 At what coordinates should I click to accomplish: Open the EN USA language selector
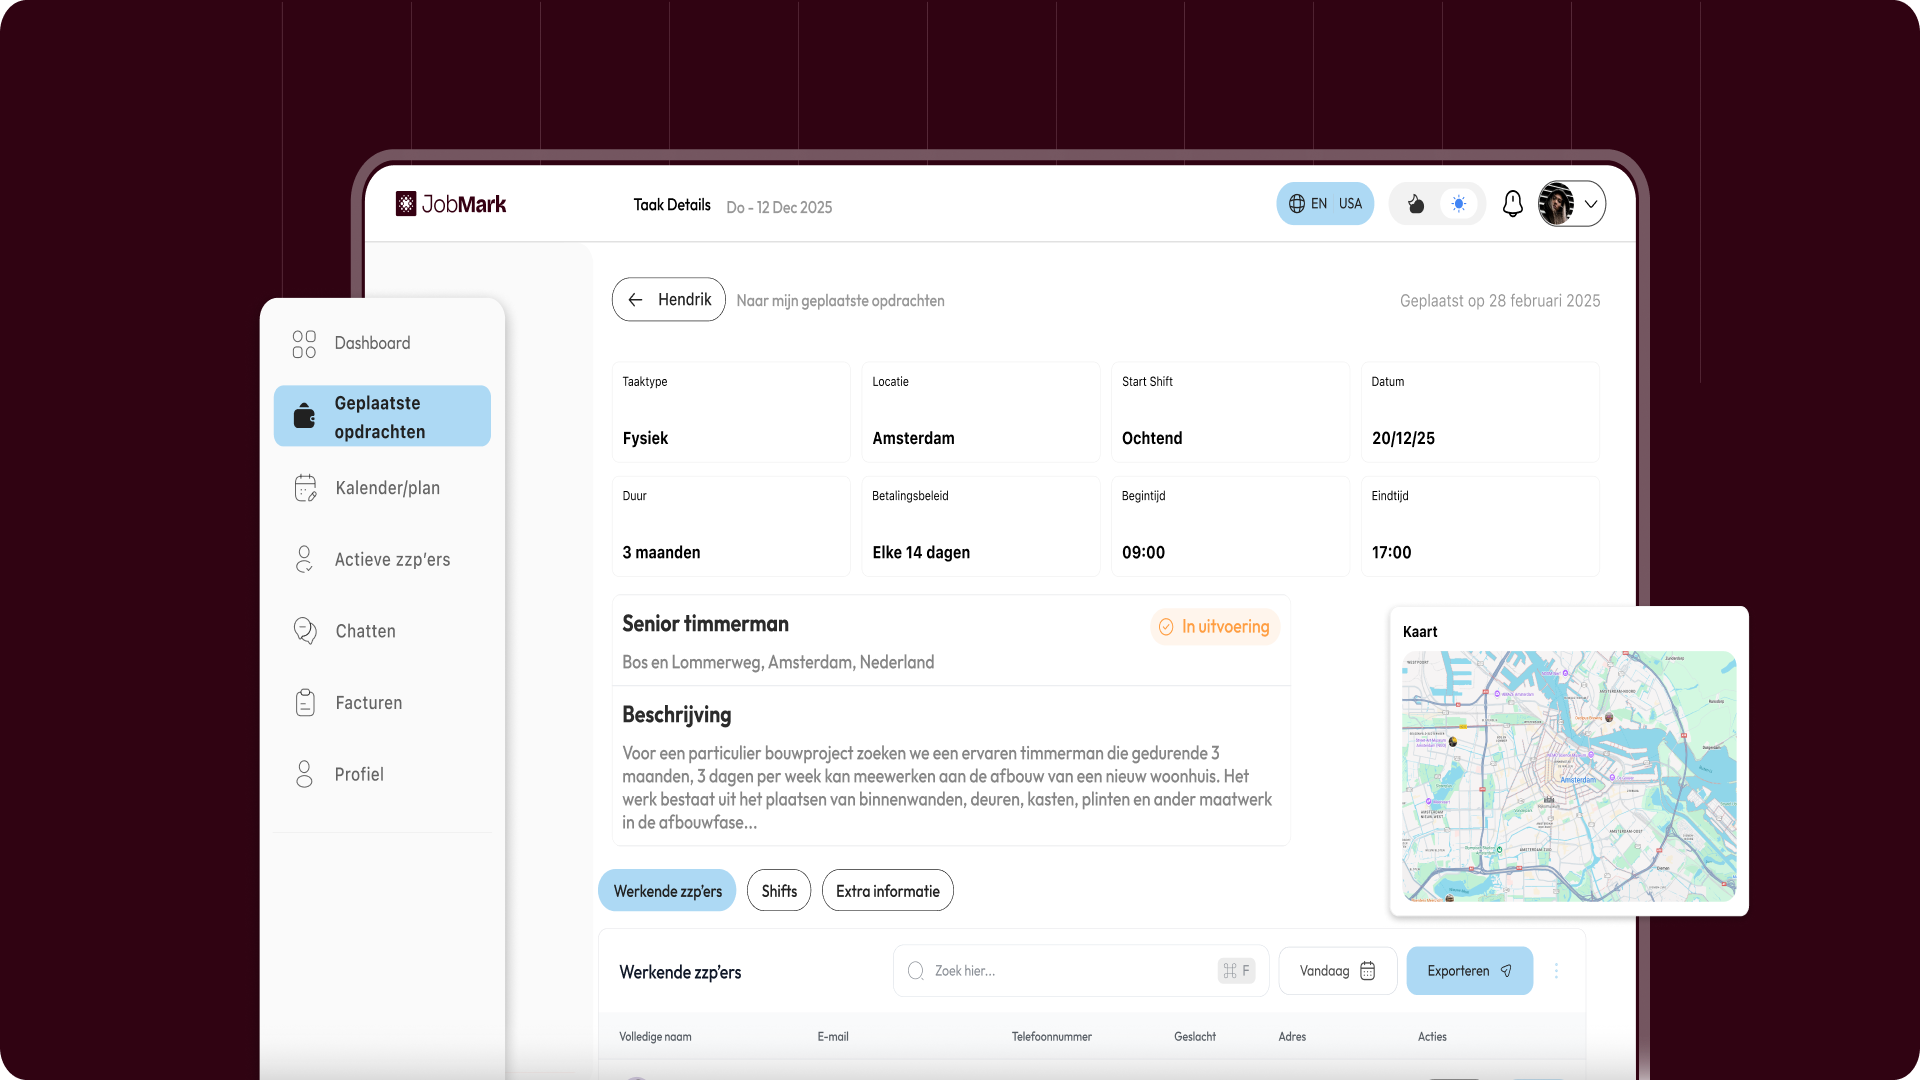(1324, 204)
